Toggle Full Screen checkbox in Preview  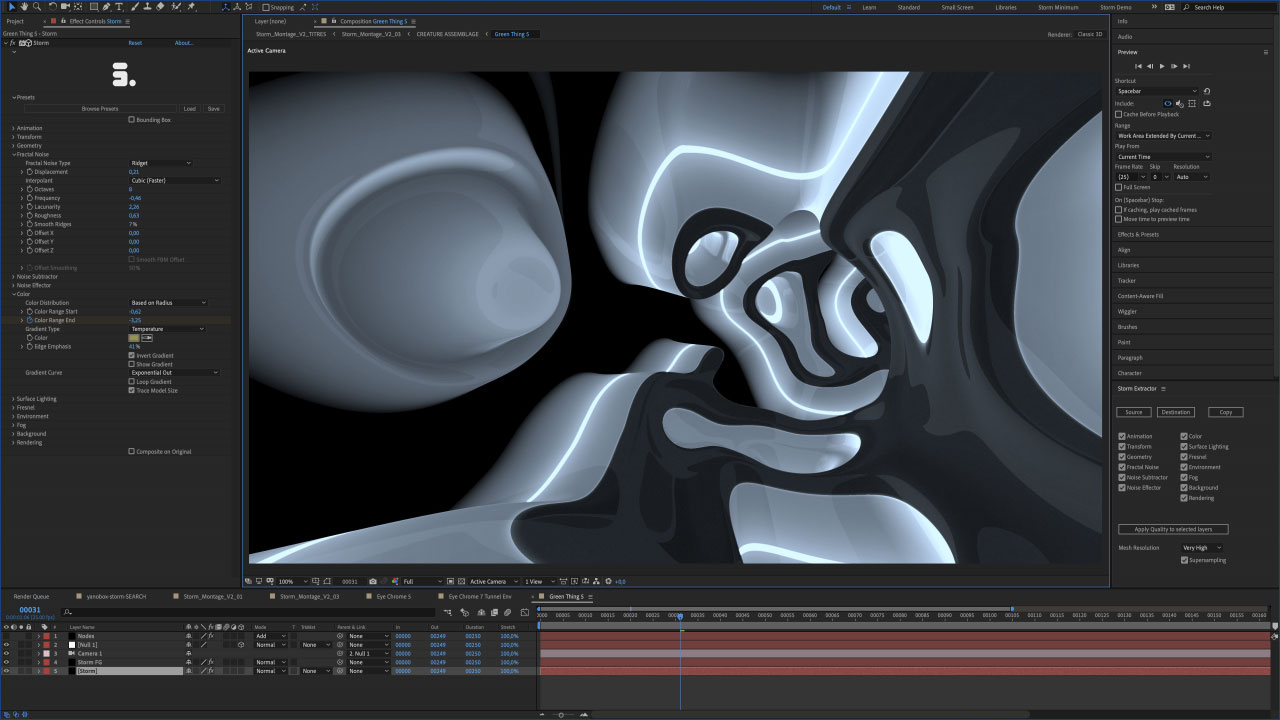[x=1118, y=187]
